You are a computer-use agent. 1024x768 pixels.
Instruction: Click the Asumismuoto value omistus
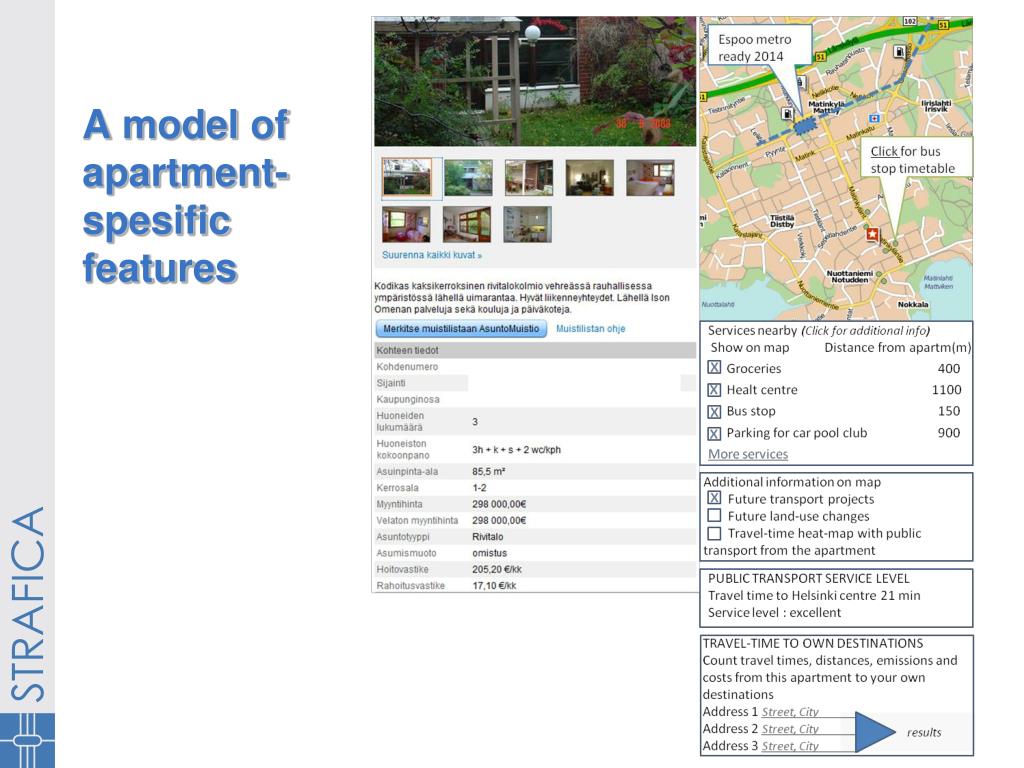pyautogui.click(x=490, y=553)
